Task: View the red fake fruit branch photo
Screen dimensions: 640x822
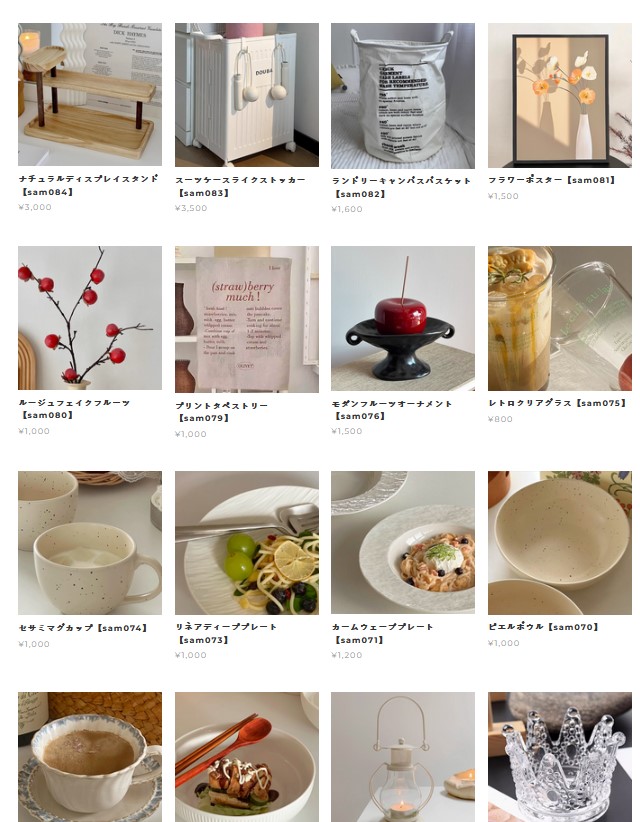Action: point(90,318)
